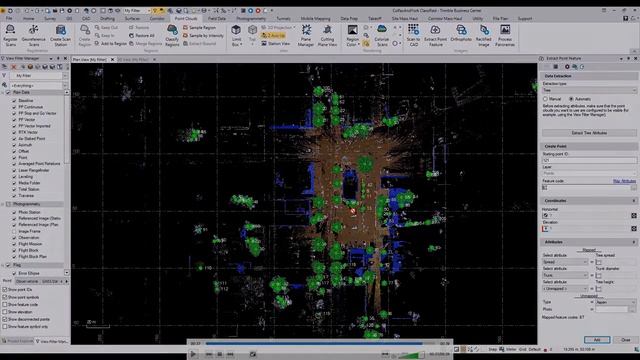Switch to Station View
Screen dimensions: 640x360
click(276, 43)
